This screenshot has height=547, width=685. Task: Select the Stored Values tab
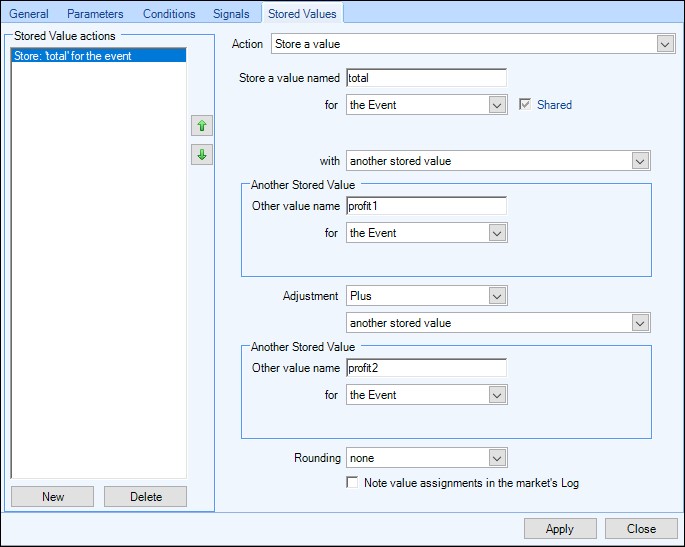click(x=302, y=14)
